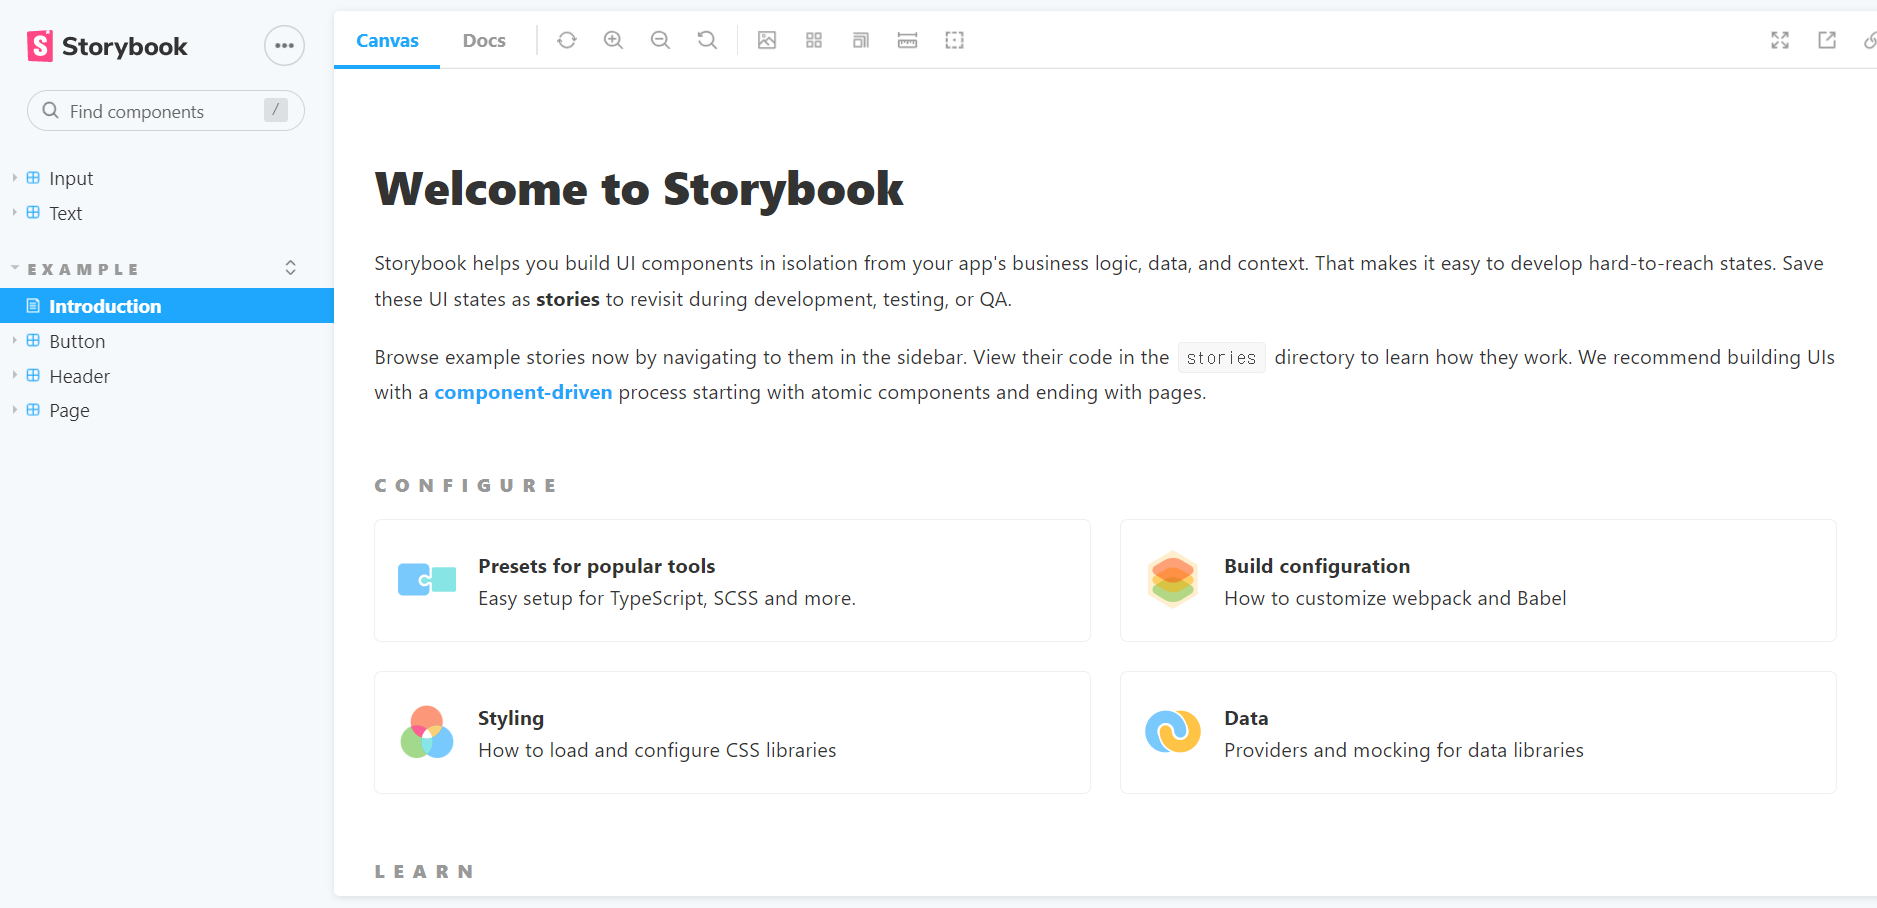
Task: Click the go full screen icon
Action: 1780,40
